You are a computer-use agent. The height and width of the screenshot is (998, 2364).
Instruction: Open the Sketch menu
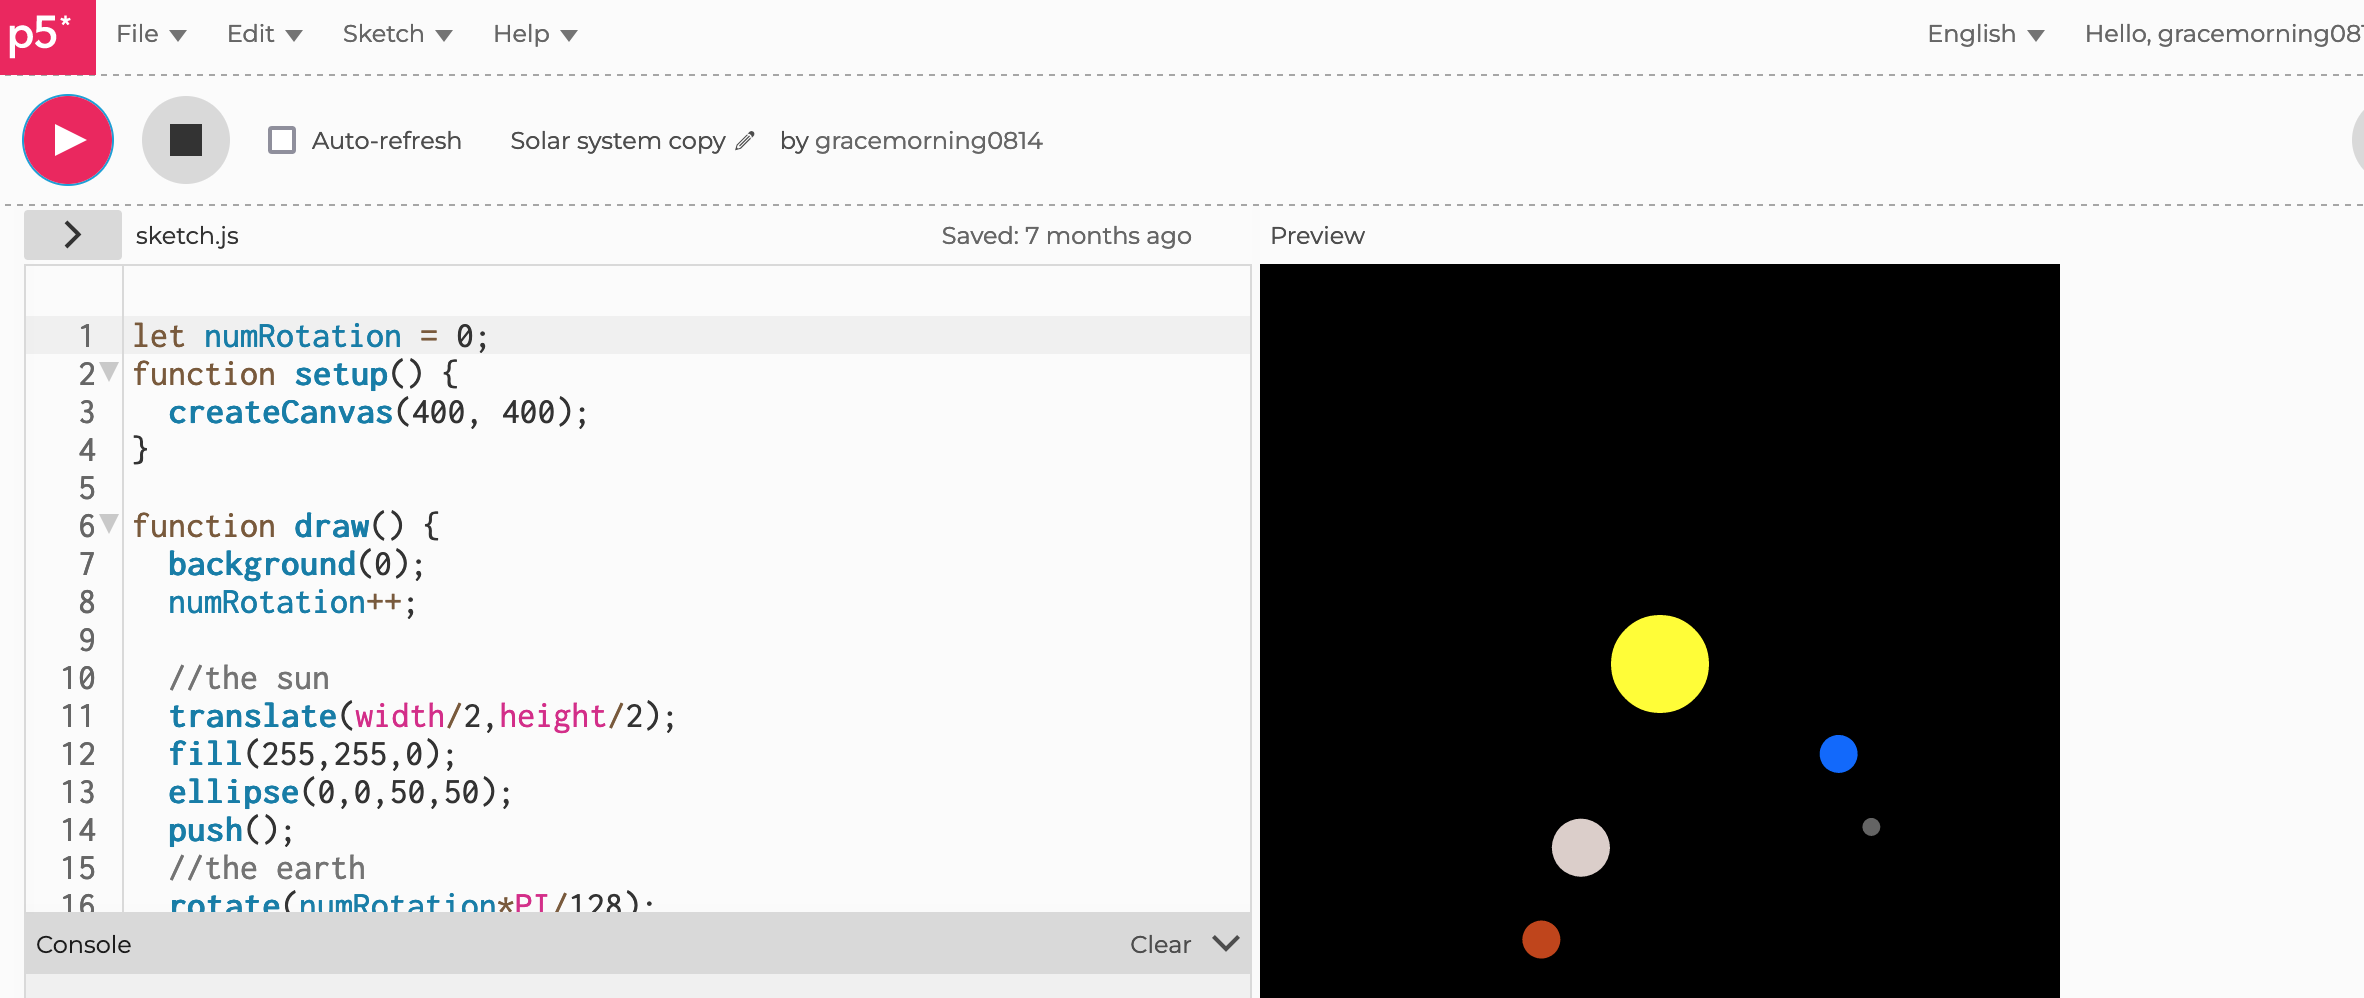click(x=396, y=33)
